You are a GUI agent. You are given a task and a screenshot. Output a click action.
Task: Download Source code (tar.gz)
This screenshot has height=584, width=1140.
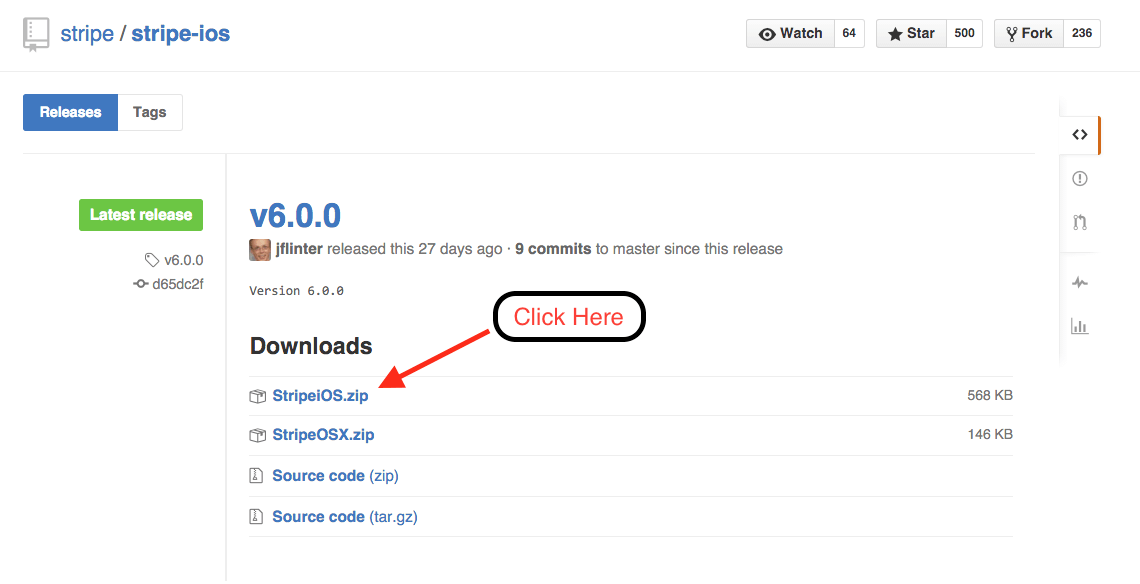(x=345, y=517)
